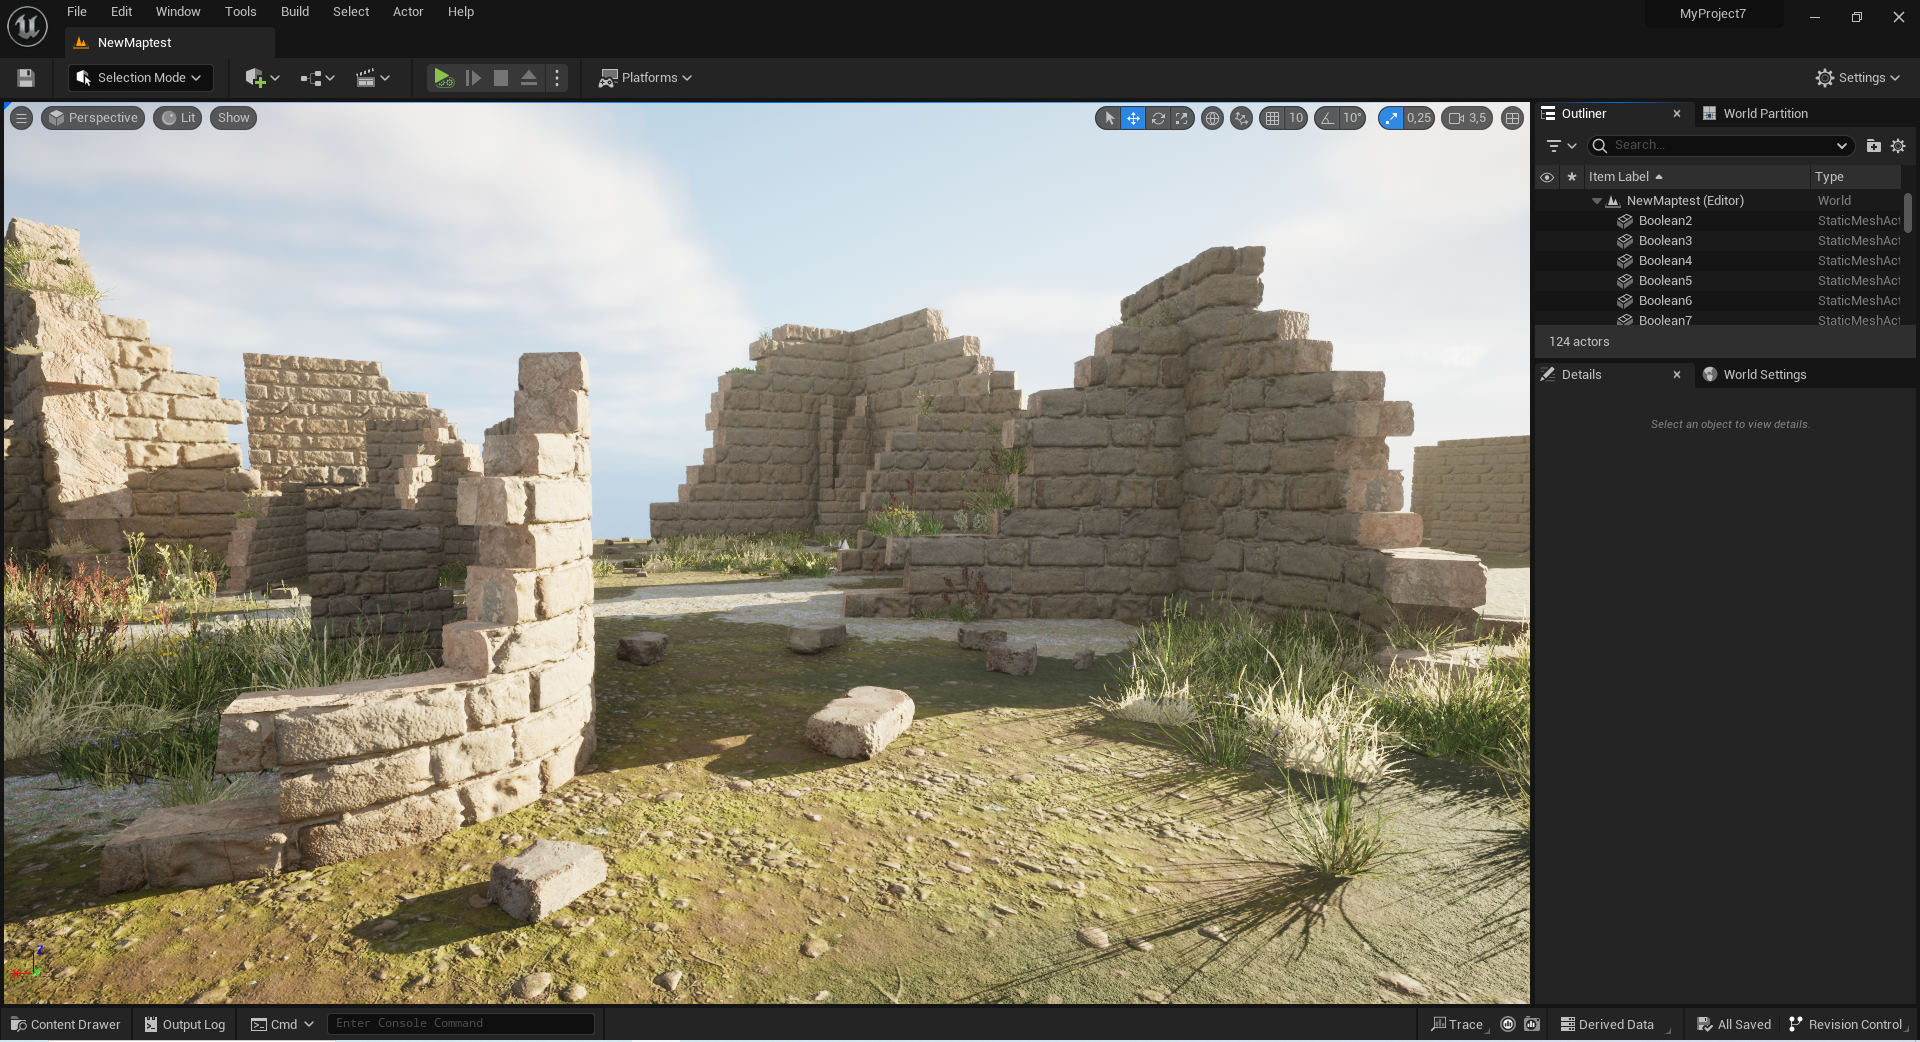
Task: Save the current level with the floppy icon
Action: pyautogui.click(x=26, y=78)
